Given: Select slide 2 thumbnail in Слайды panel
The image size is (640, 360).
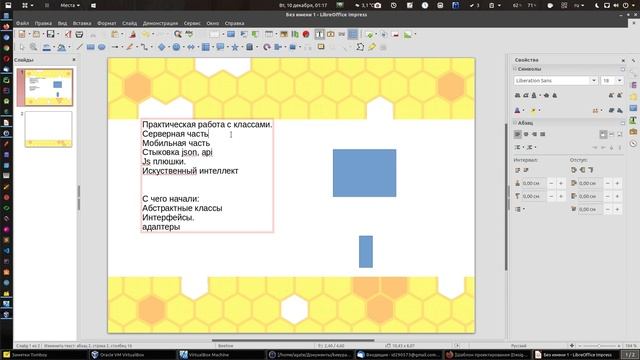Looking at the screenshot, I should point(49,129).
